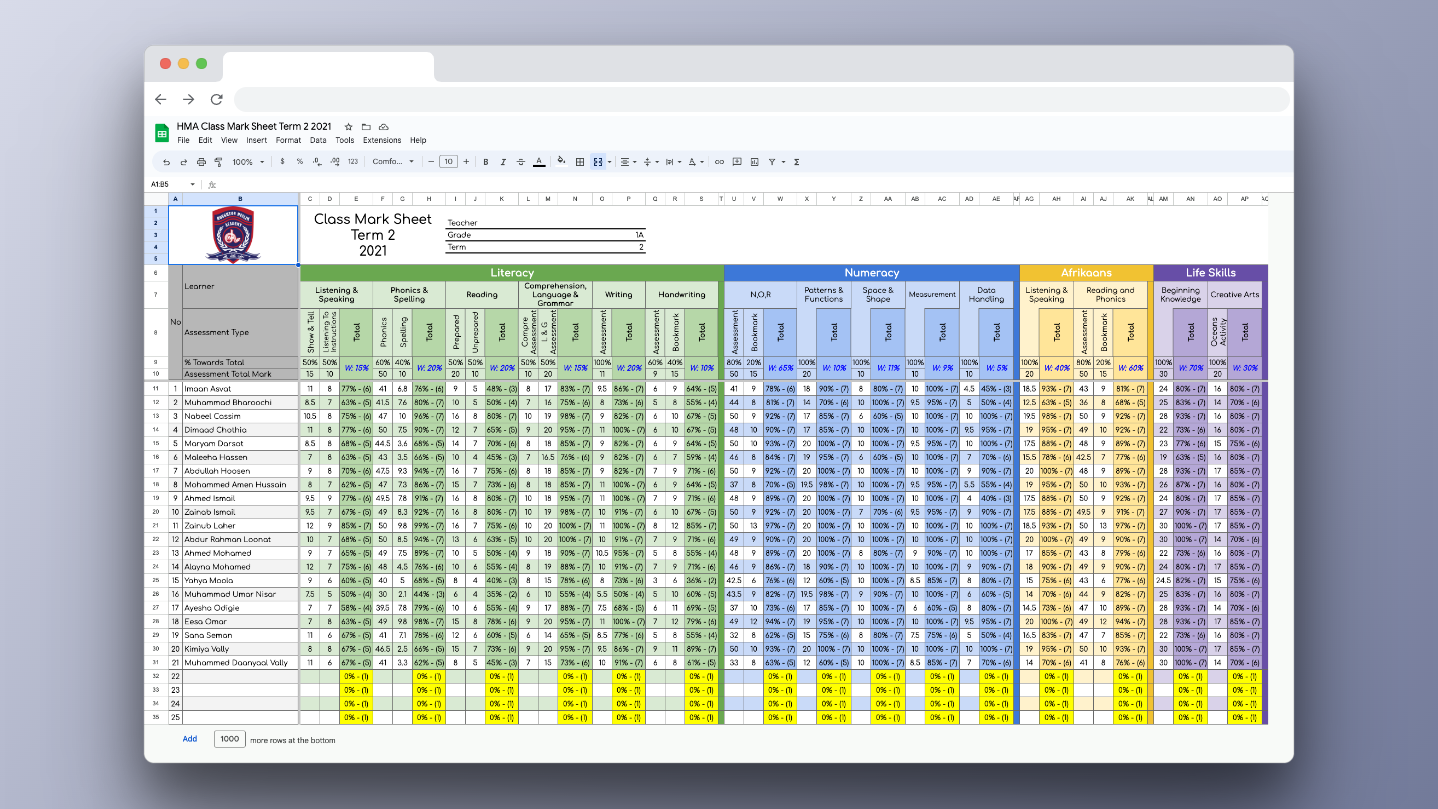1438x809 pixels.
Task: Activate the paint format tool
Action: pos(218,162)
